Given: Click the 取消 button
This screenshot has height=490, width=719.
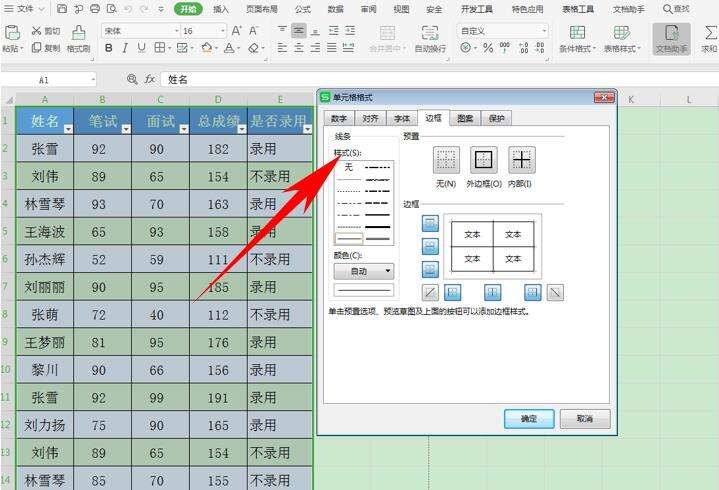Looking at the screenshot, I should pos(585,419).
